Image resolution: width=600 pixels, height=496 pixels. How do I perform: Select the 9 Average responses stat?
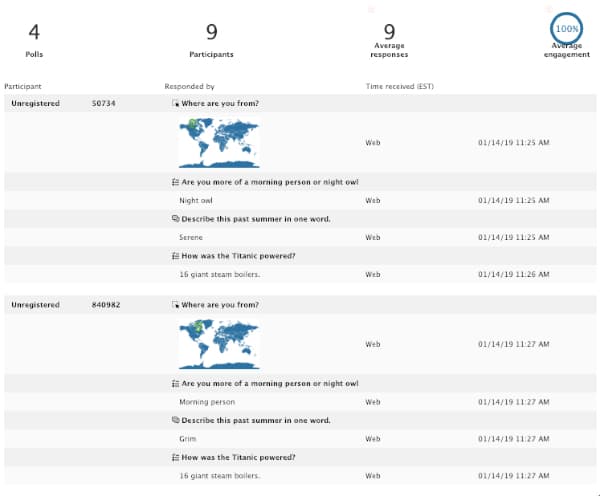[x=389, y=40]
